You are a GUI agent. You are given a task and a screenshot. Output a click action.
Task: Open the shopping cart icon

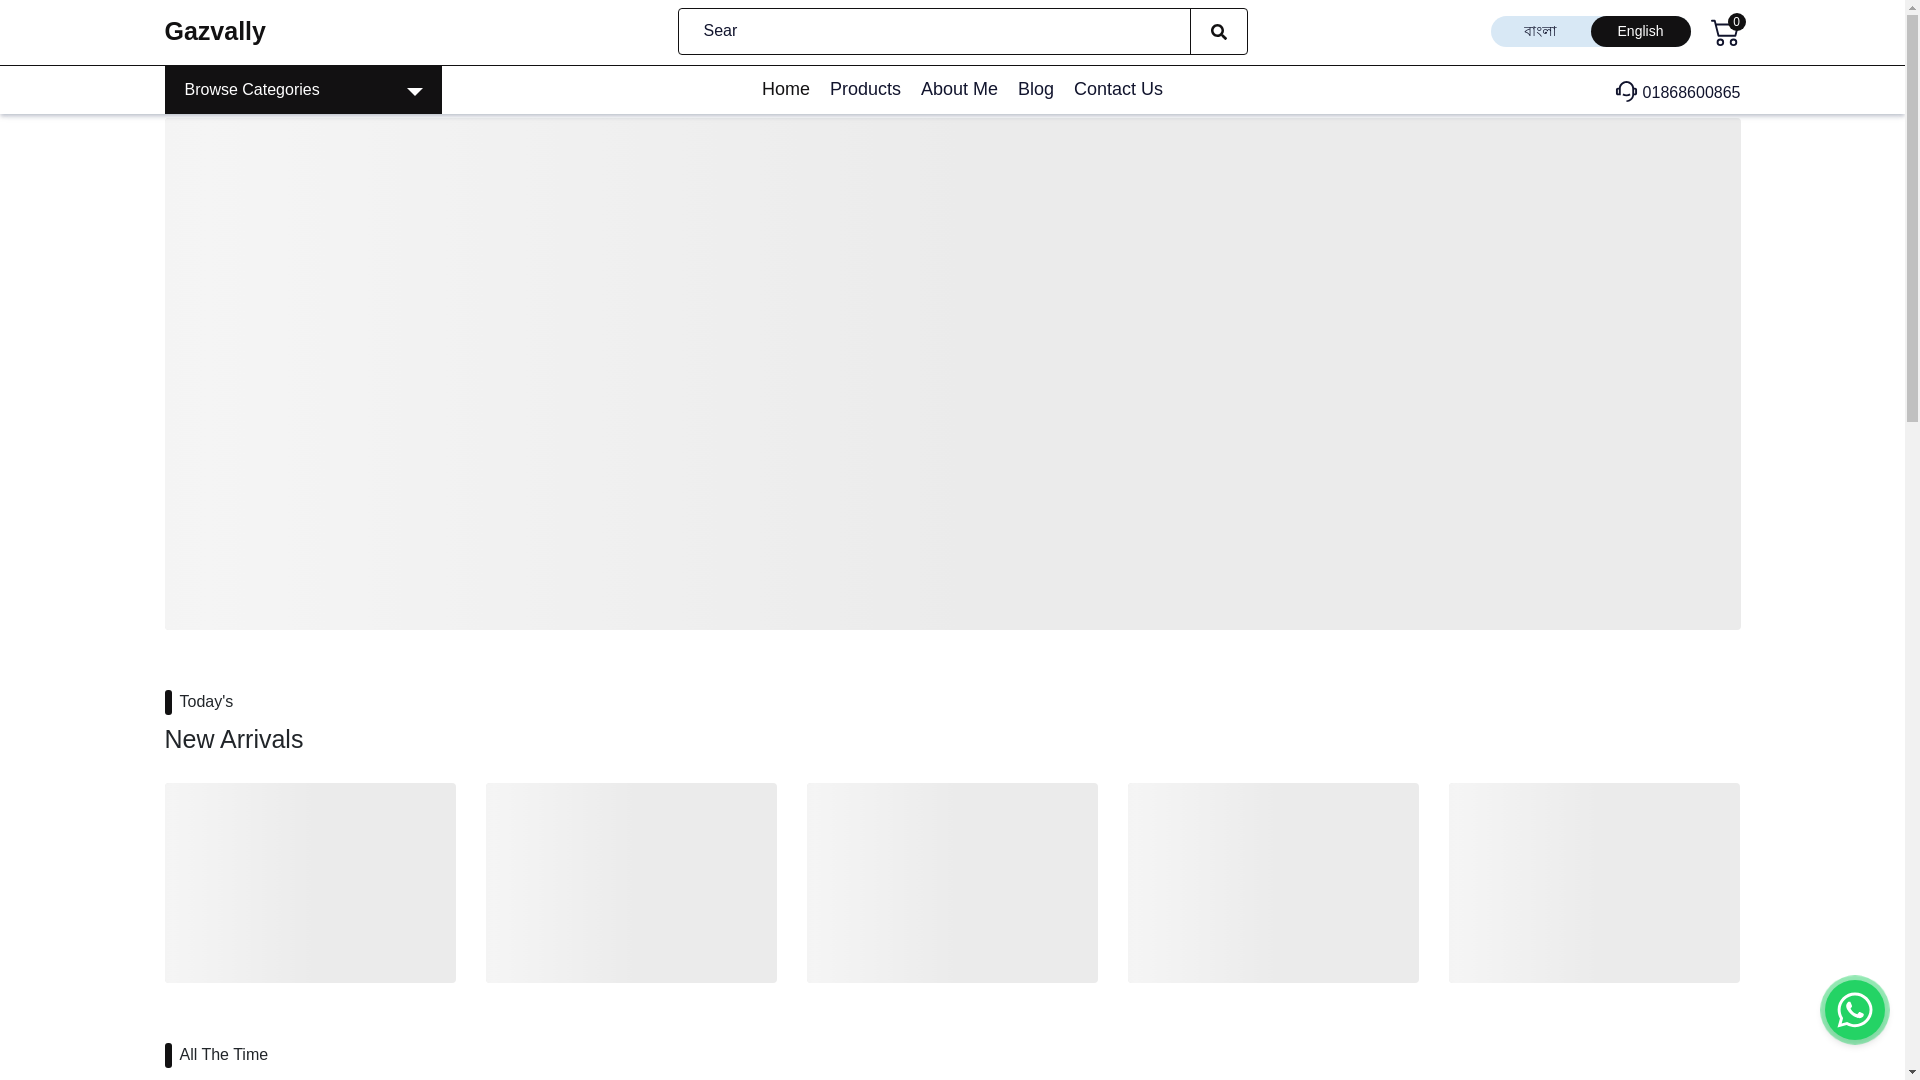pos(1724,34)
